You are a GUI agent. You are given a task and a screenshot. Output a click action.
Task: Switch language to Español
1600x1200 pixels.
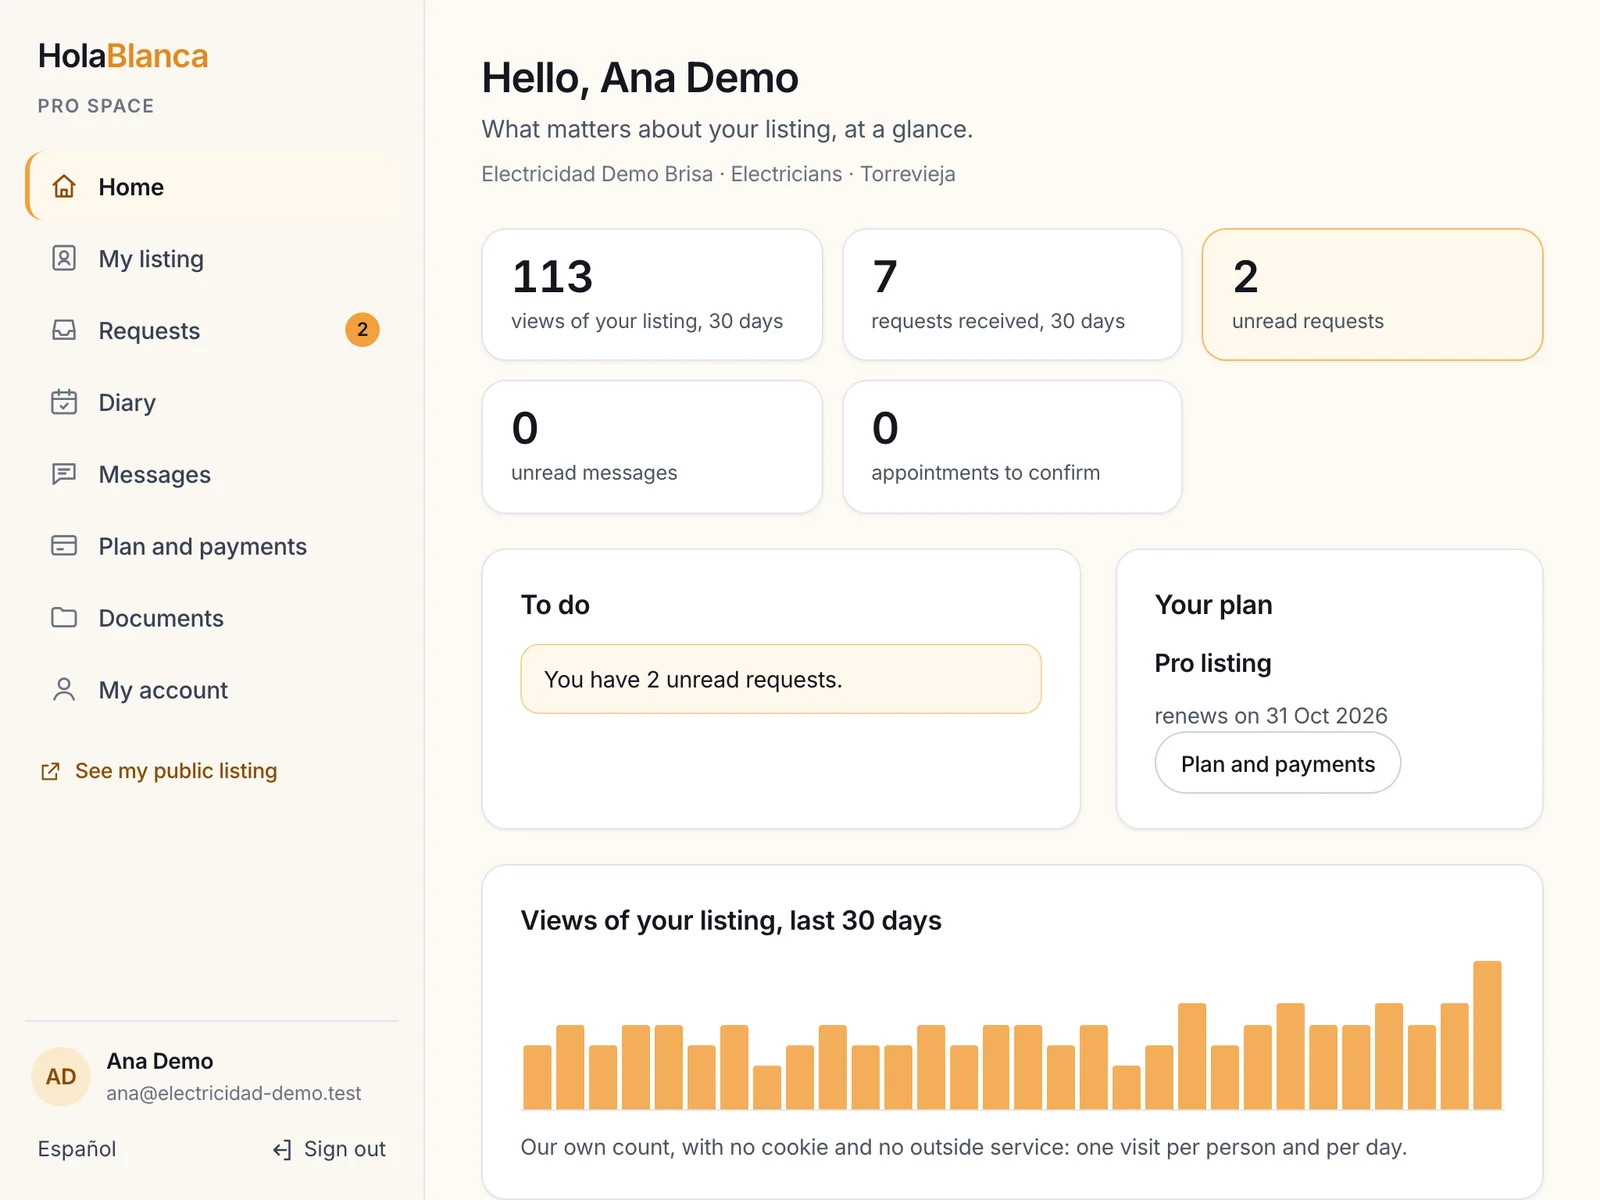(x=77, y=1149)
